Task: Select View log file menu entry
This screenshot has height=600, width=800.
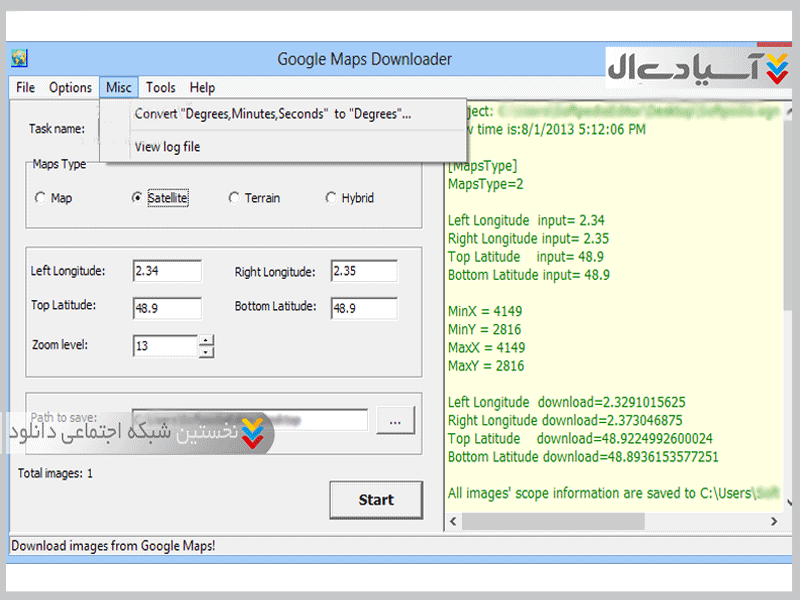Action: 167,147
